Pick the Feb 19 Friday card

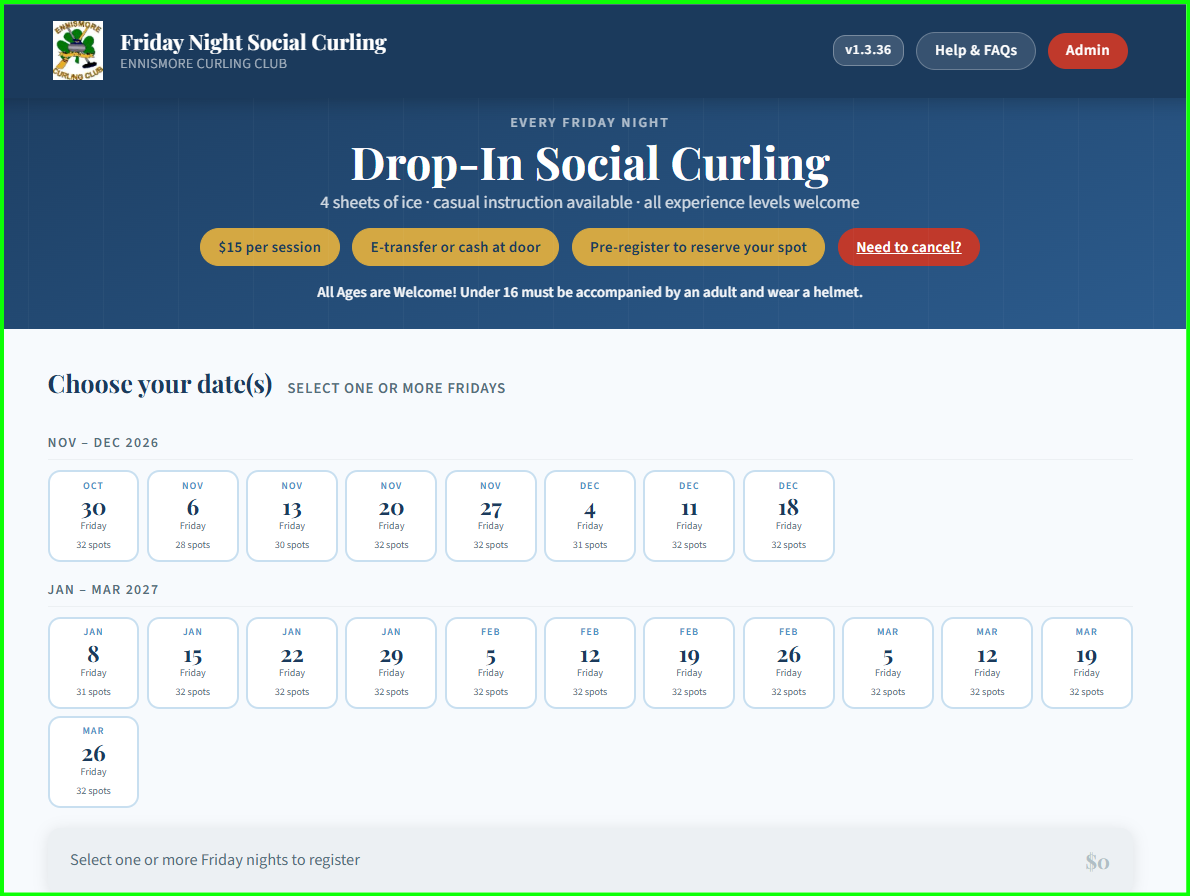tap(689, 663)
